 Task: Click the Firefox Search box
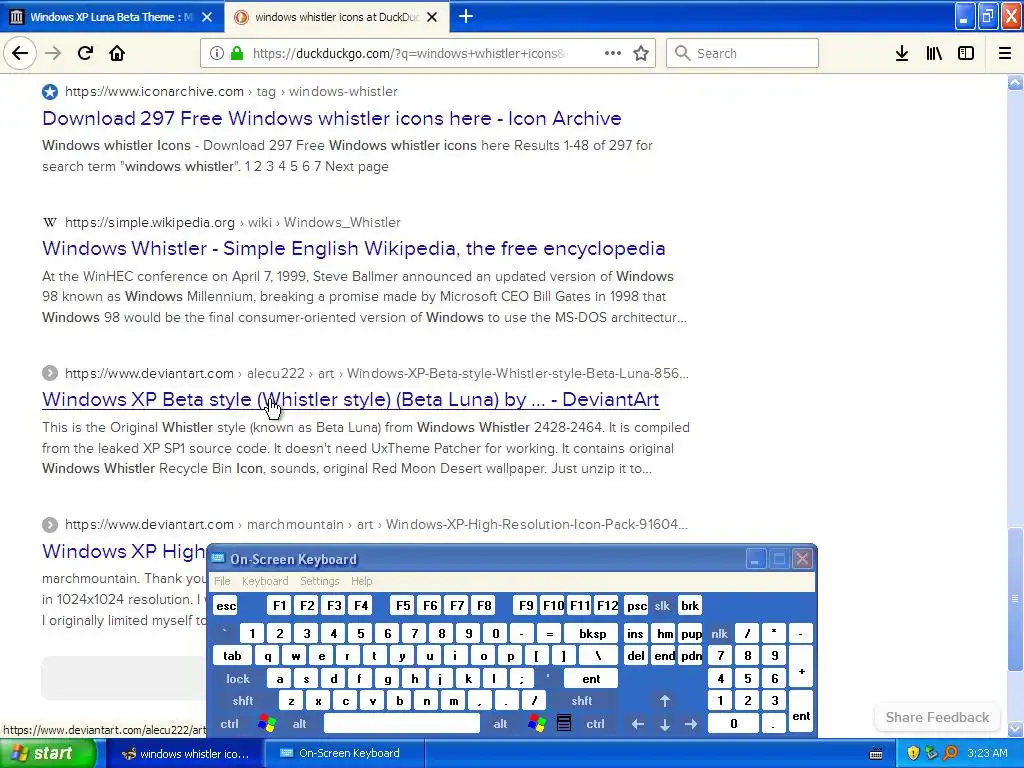click(x=742, y=53)
